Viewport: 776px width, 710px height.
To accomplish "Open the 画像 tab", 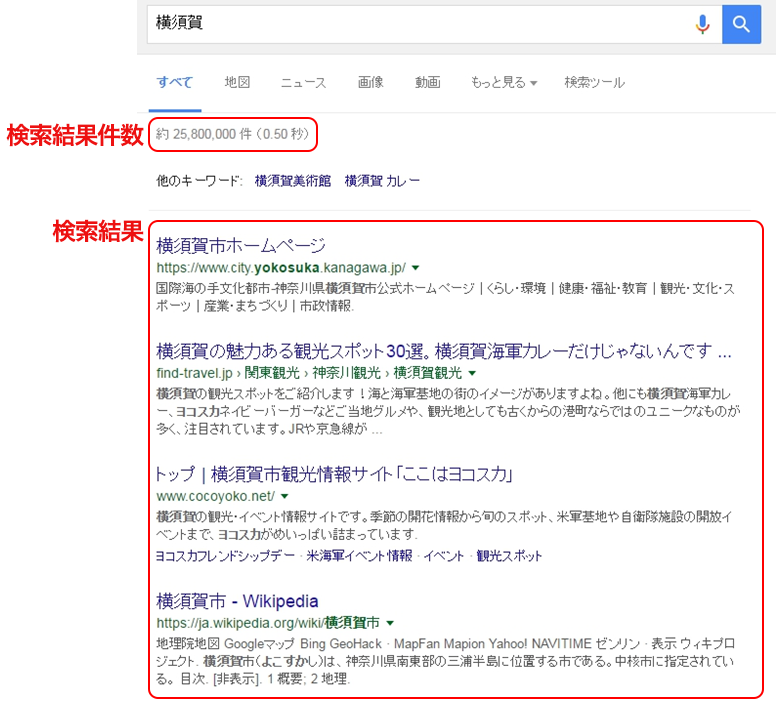I will tap(371, 82).
